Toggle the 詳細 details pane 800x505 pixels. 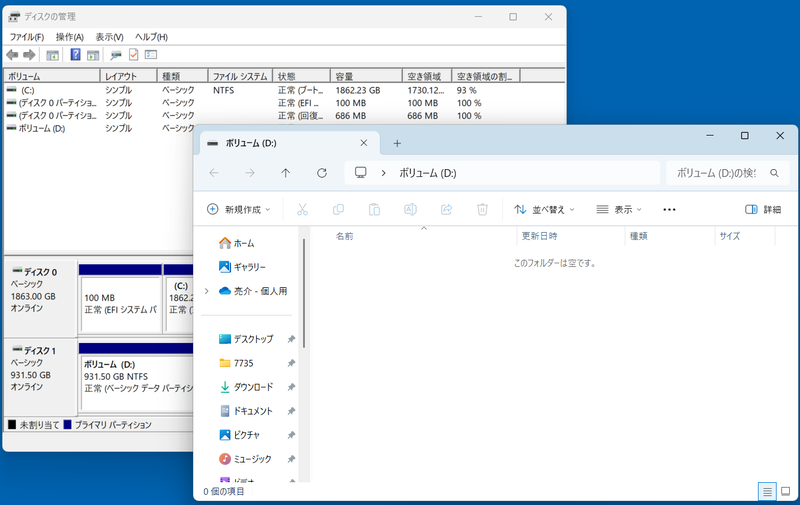click(763, 209)
